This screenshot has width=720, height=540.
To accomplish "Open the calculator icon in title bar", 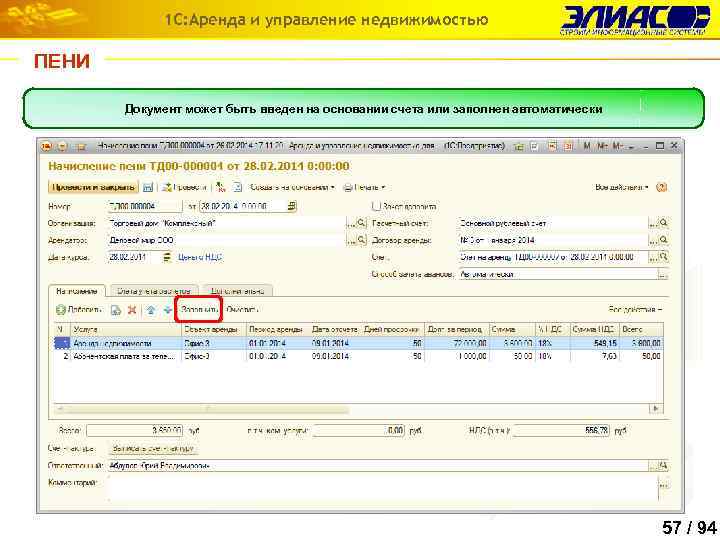I will 553,146.
